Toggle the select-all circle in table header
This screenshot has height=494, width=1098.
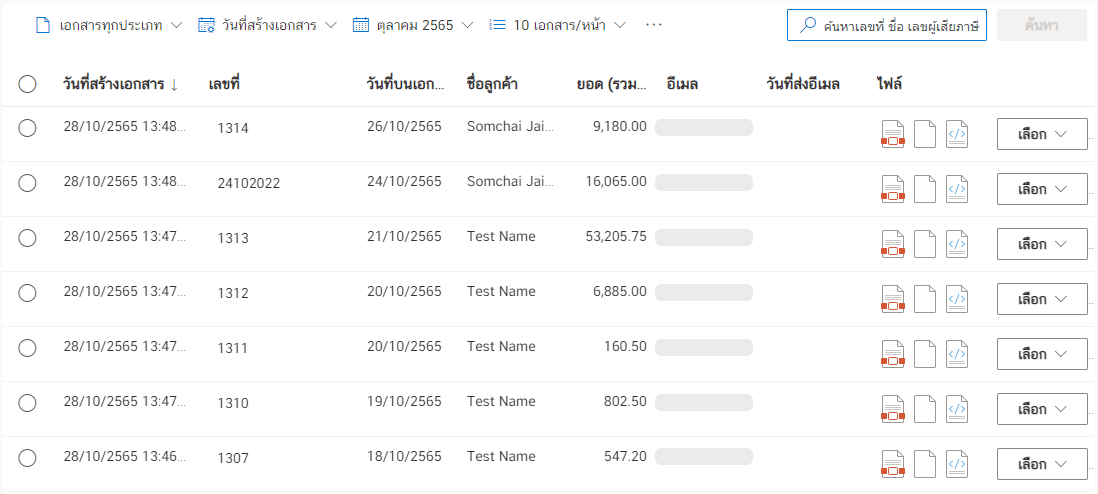coord(27,85)
